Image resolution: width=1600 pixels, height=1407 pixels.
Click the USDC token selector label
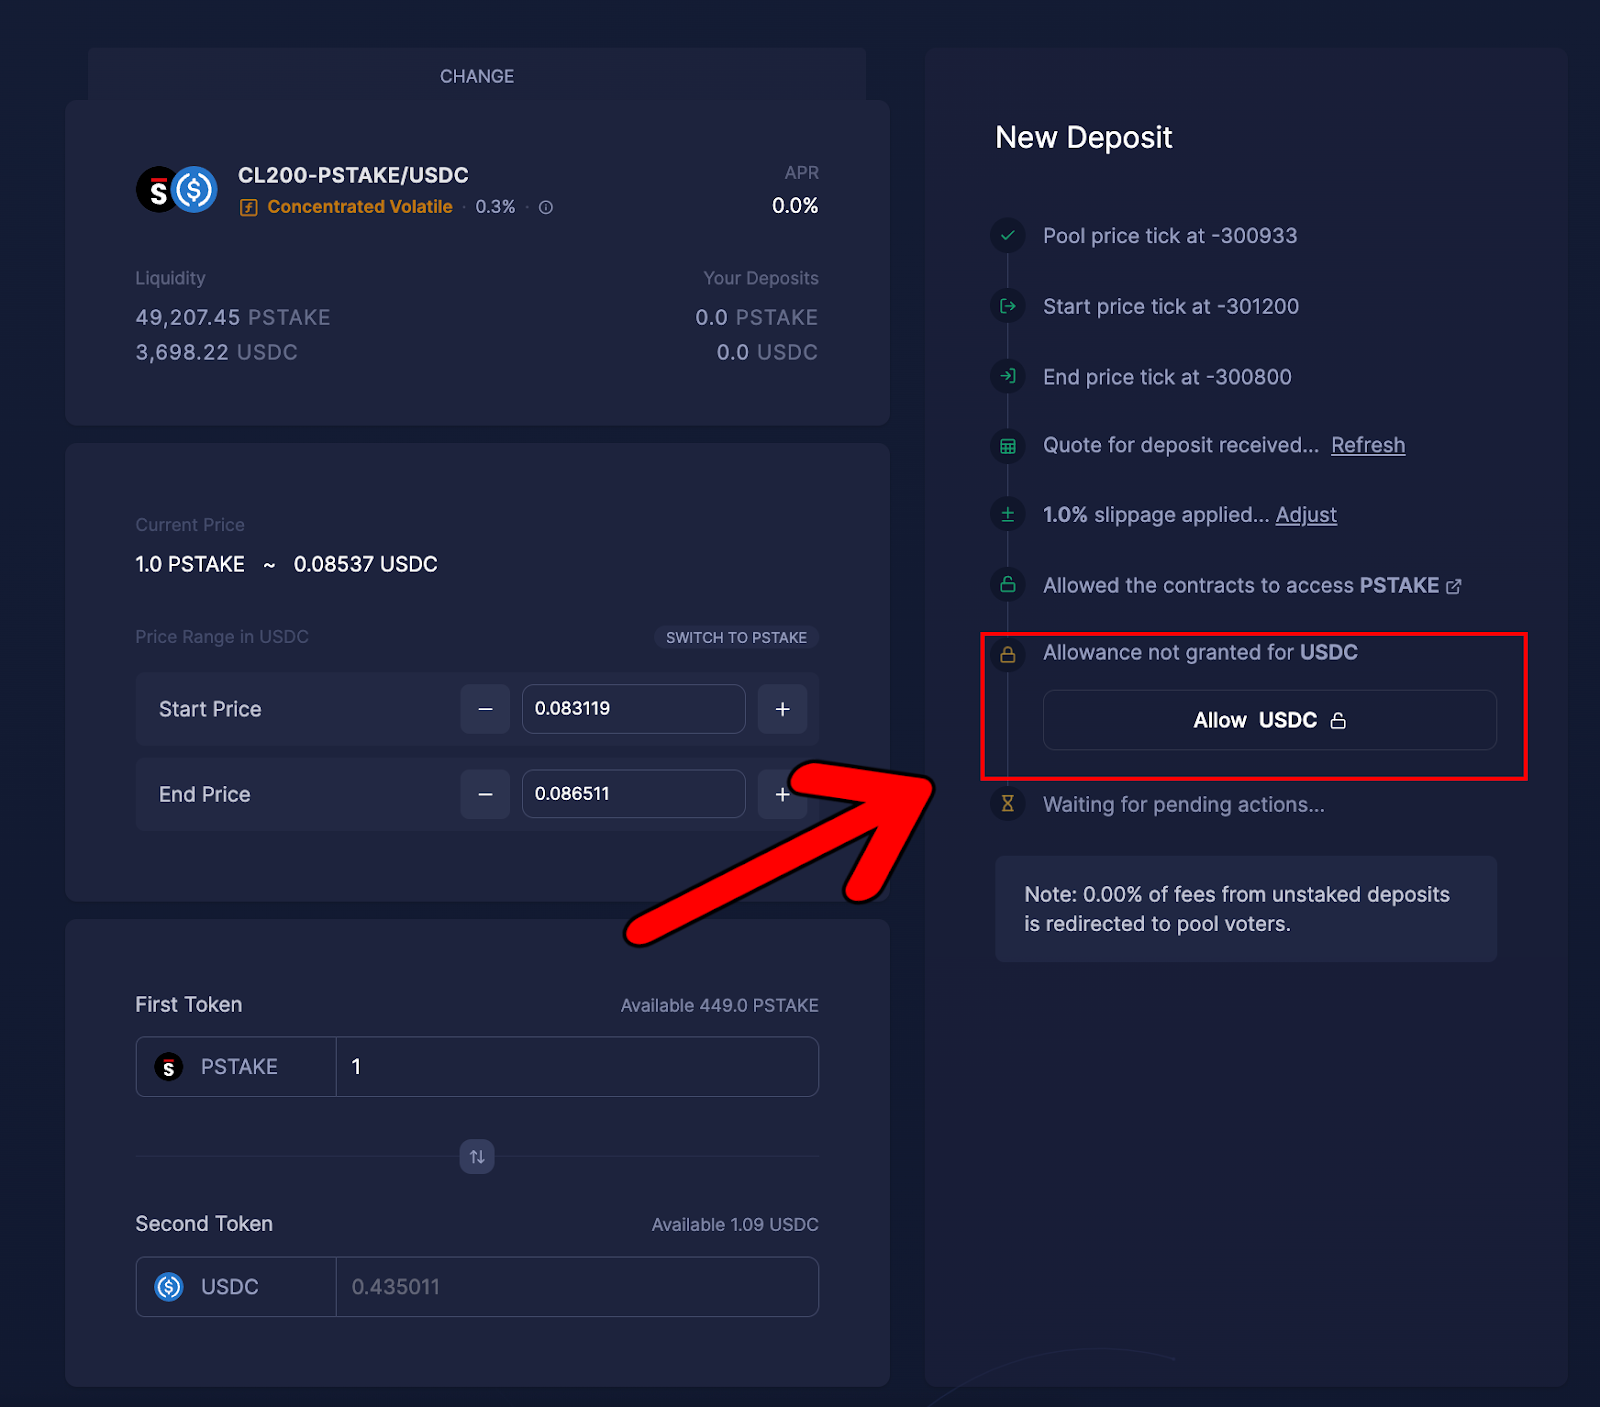pyautogui.click(x=230, y=1287)
